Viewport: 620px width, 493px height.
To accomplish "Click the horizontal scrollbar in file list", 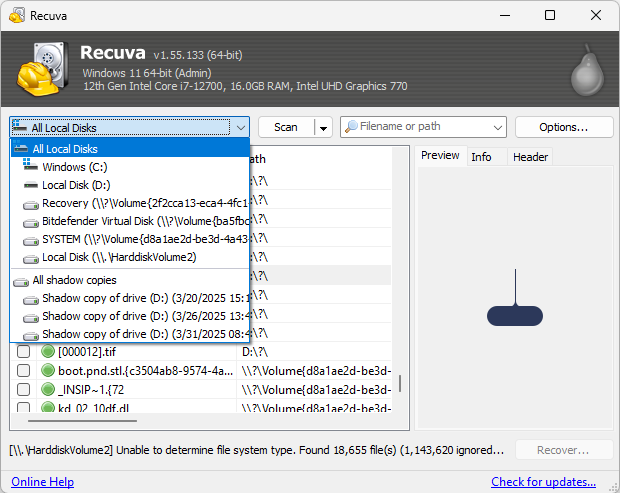I will tap(82, 421).
